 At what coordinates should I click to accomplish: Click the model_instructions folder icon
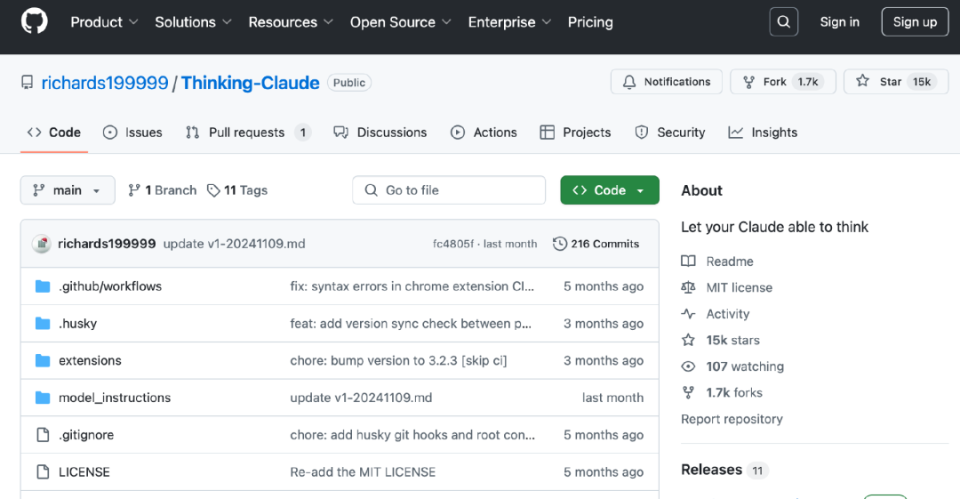[x=43, y=398]
